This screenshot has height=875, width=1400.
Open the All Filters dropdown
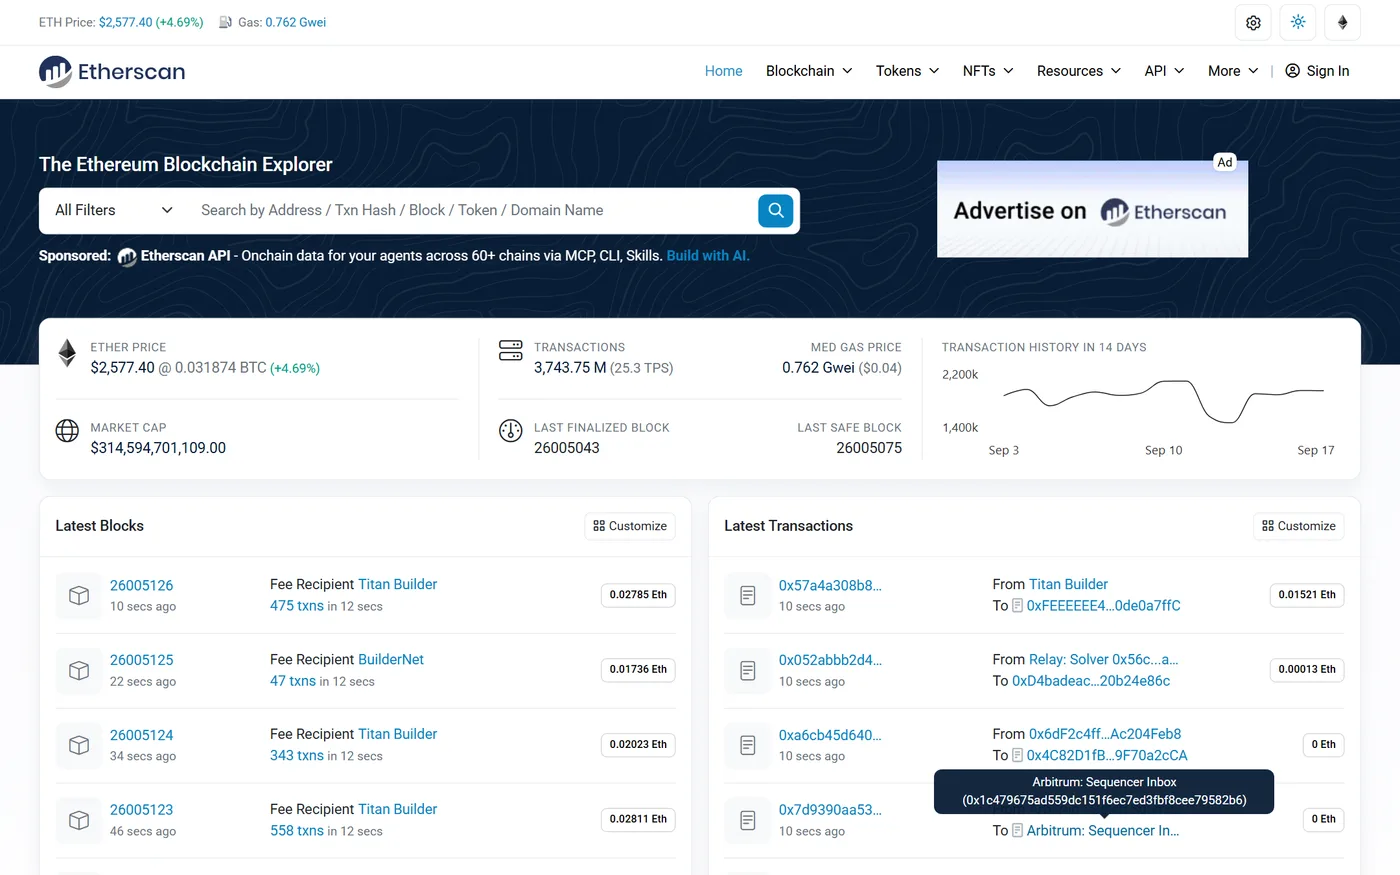(x=114, y=210)
